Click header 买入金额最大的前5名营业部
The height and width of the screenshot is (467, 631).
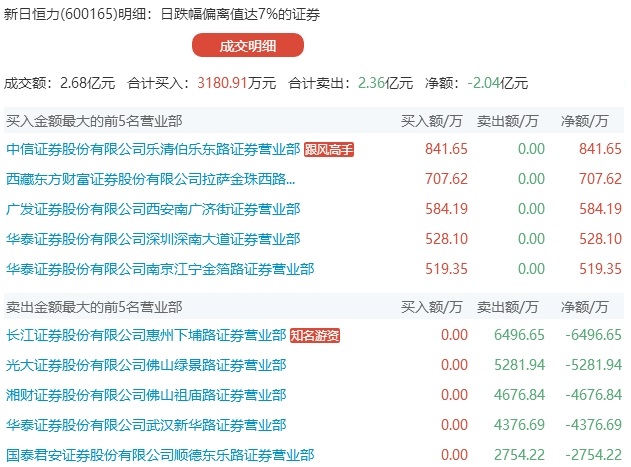click(94, 121)
